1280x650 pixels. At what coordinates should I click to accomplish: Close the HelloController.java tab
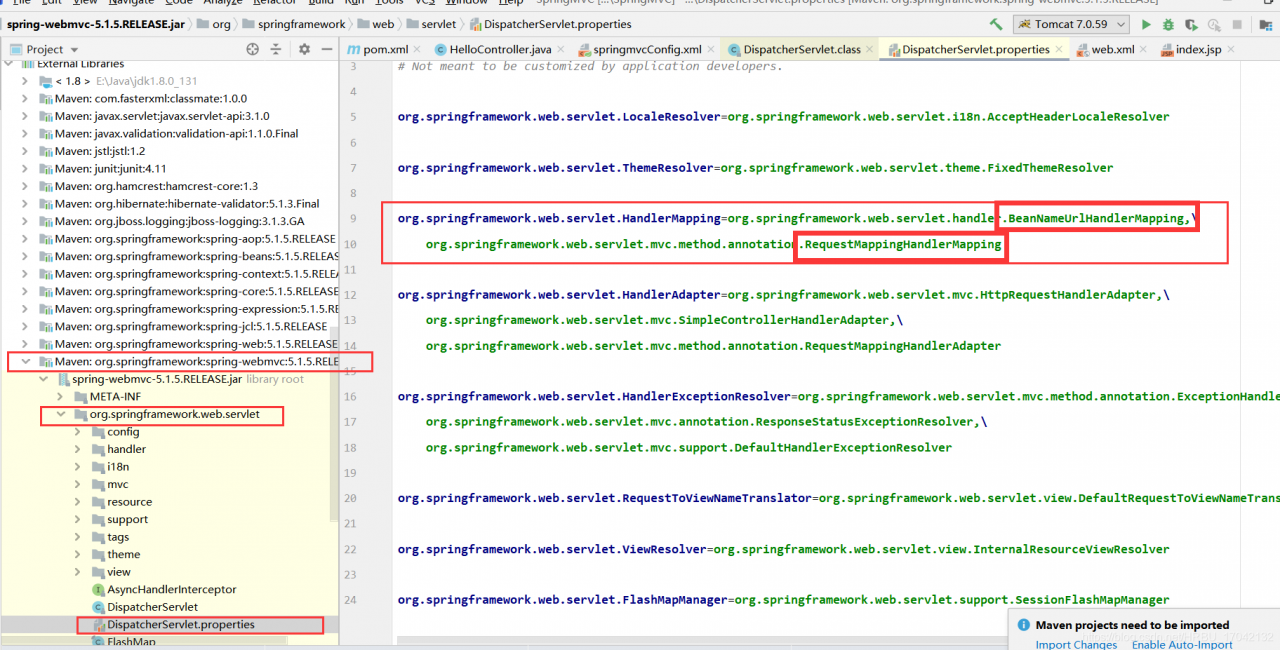pos(562,49)
